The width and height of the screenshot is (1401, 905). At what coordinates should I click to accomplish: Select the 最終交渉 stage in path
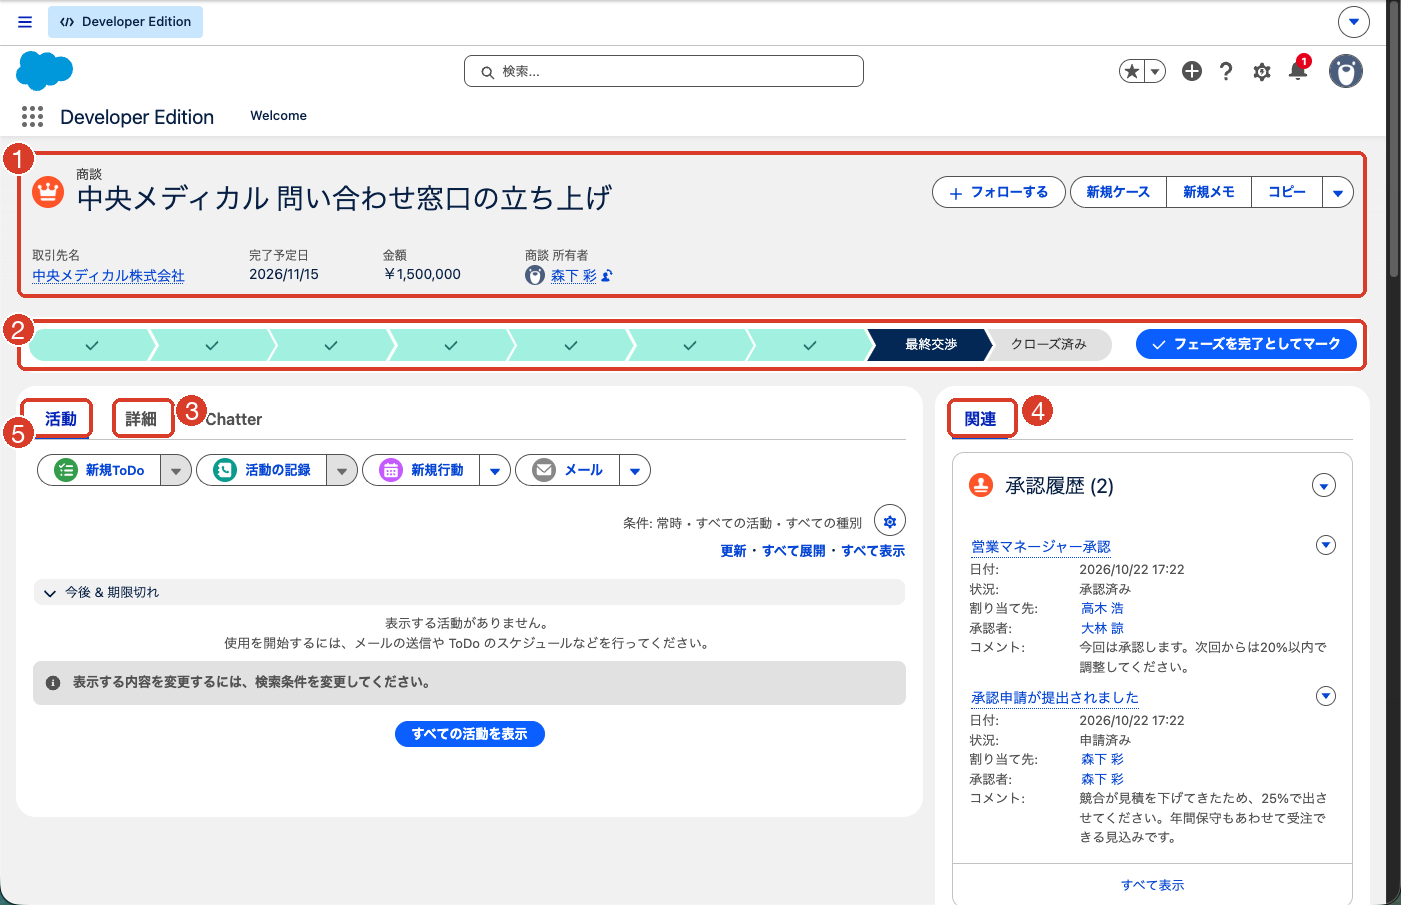930,344
